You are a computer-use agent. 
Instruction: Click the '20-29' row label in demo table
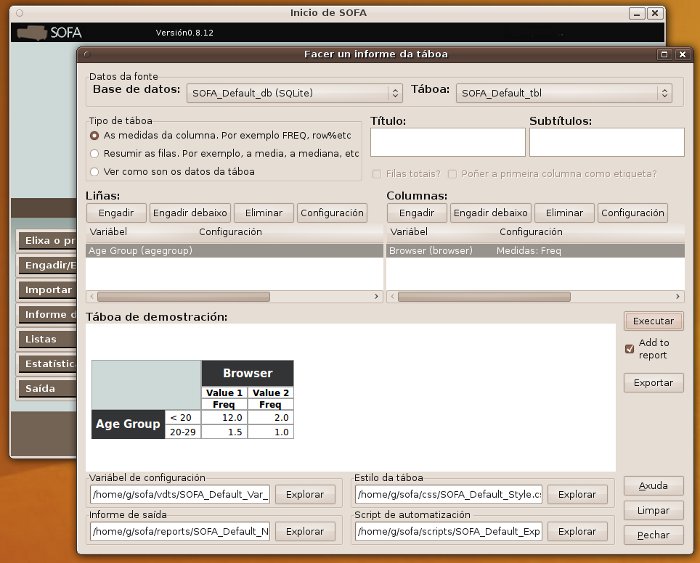pyautogui.click(x=183, y=432)
